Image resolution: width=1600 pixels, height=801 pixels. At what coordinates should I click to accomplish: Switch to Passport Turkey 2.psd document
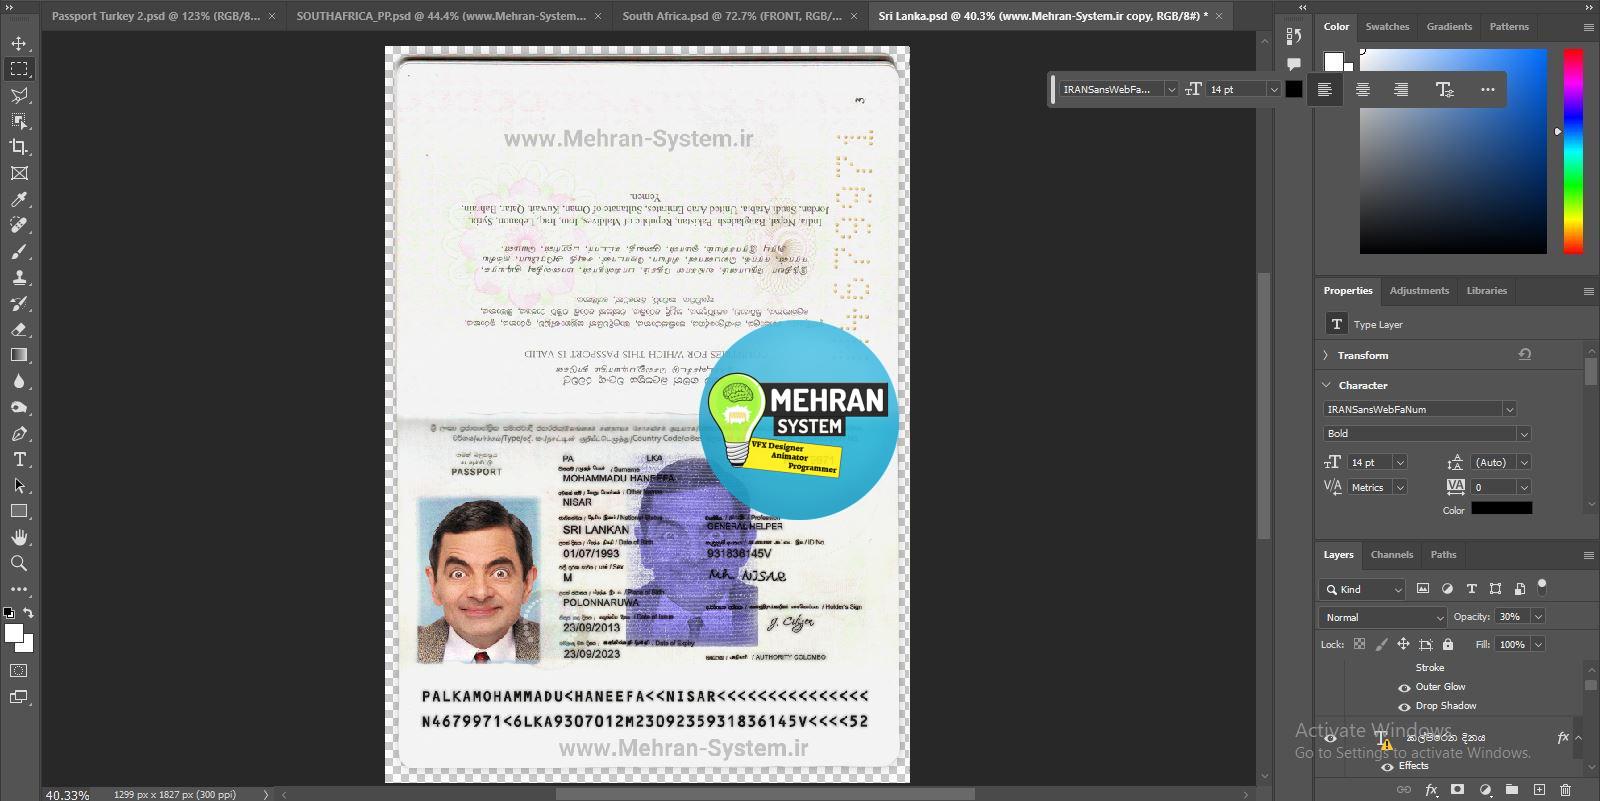[155, 16]
